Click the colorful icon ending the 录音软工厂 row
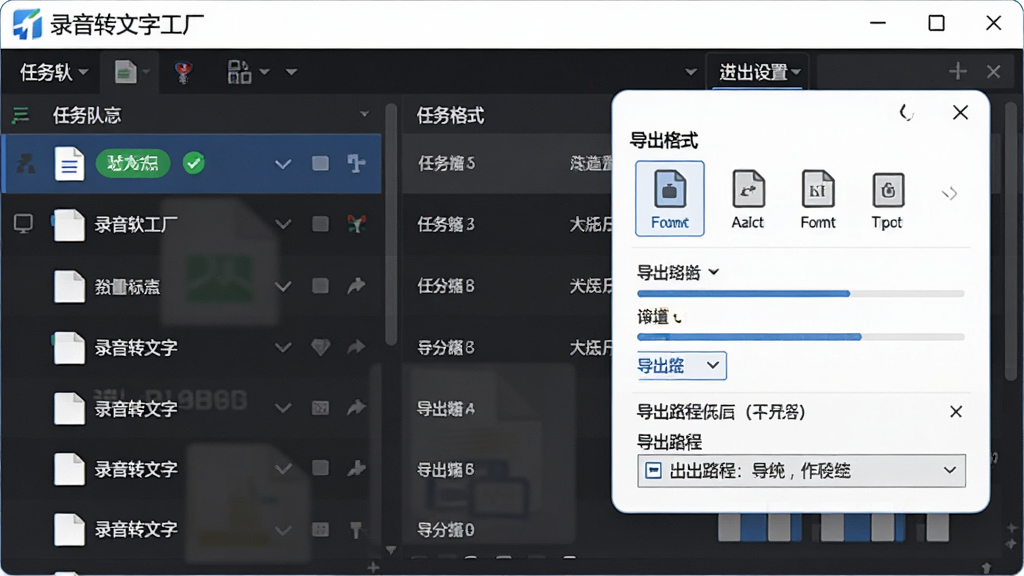Viewport: 1024px width, 576px height. 356,224
